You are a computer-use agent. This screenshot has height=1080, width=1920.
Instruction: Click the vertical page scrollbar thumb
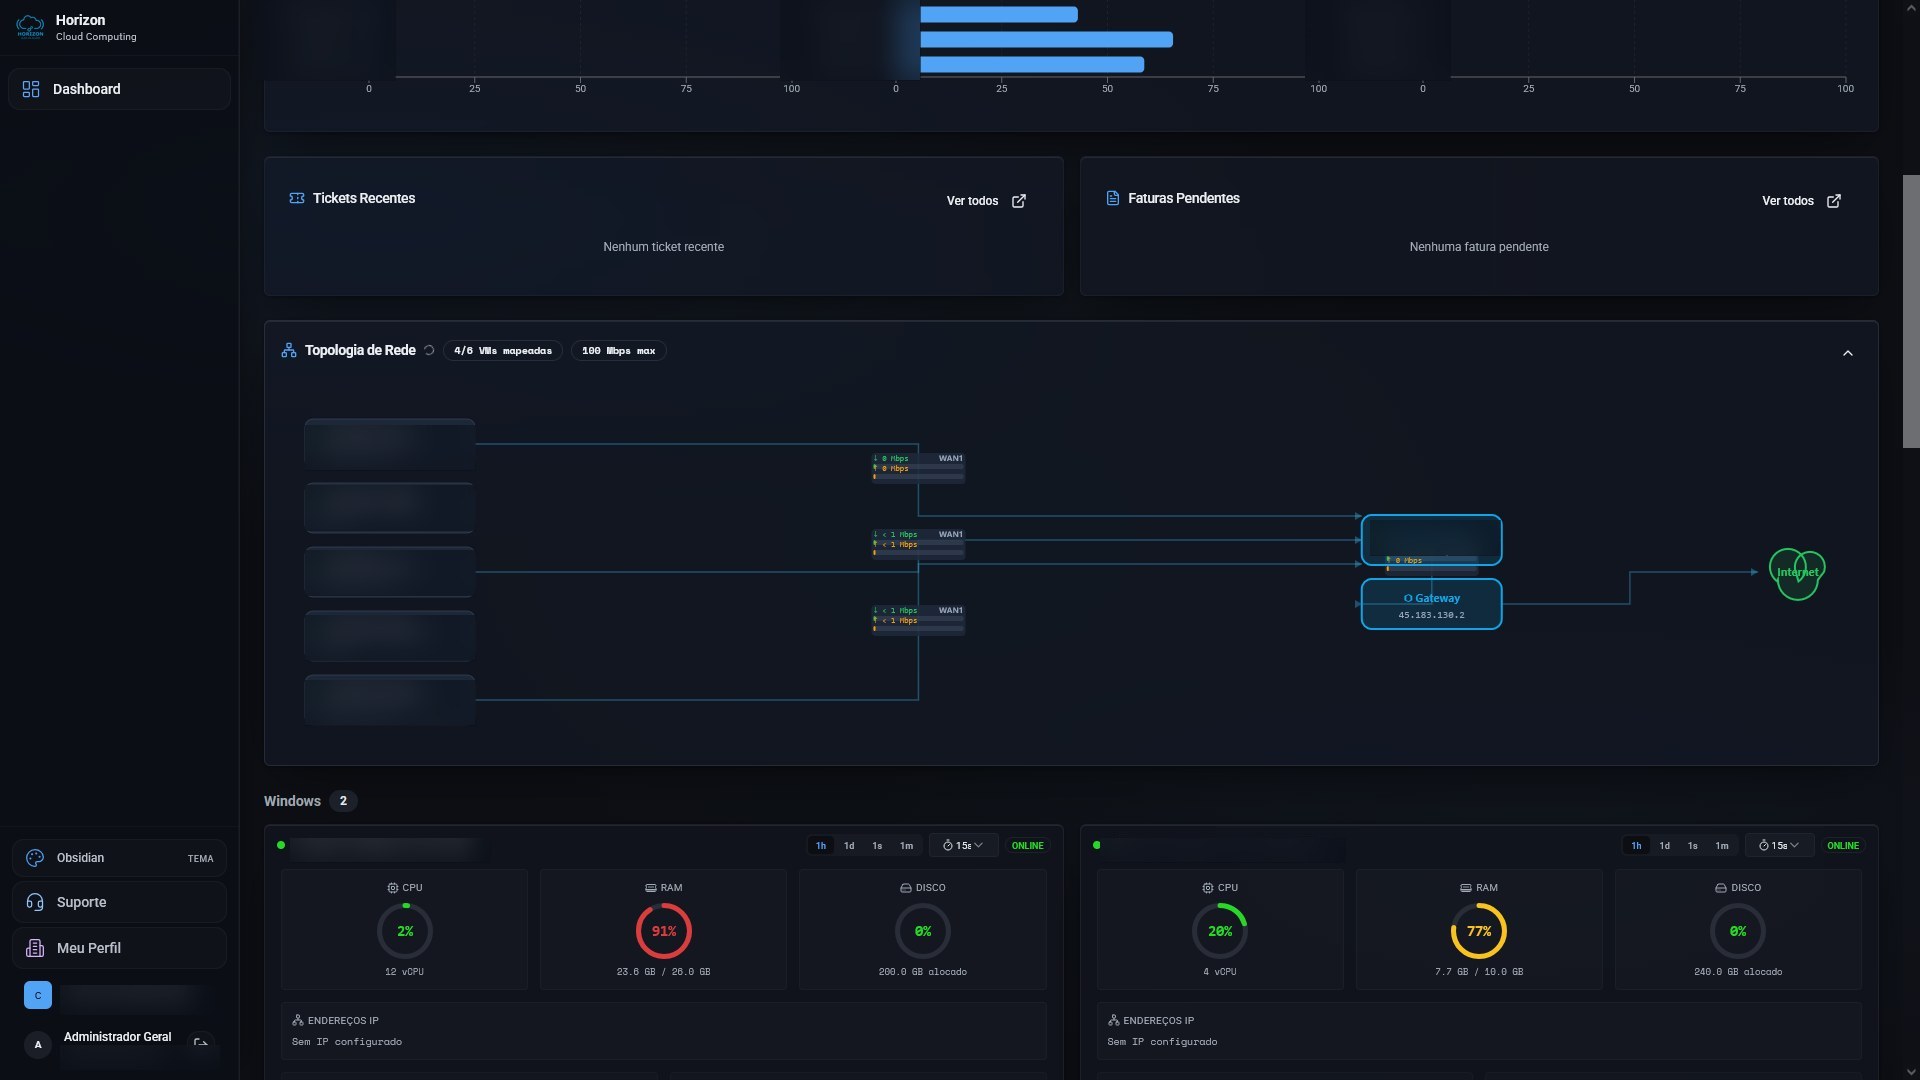point(1911,311)
